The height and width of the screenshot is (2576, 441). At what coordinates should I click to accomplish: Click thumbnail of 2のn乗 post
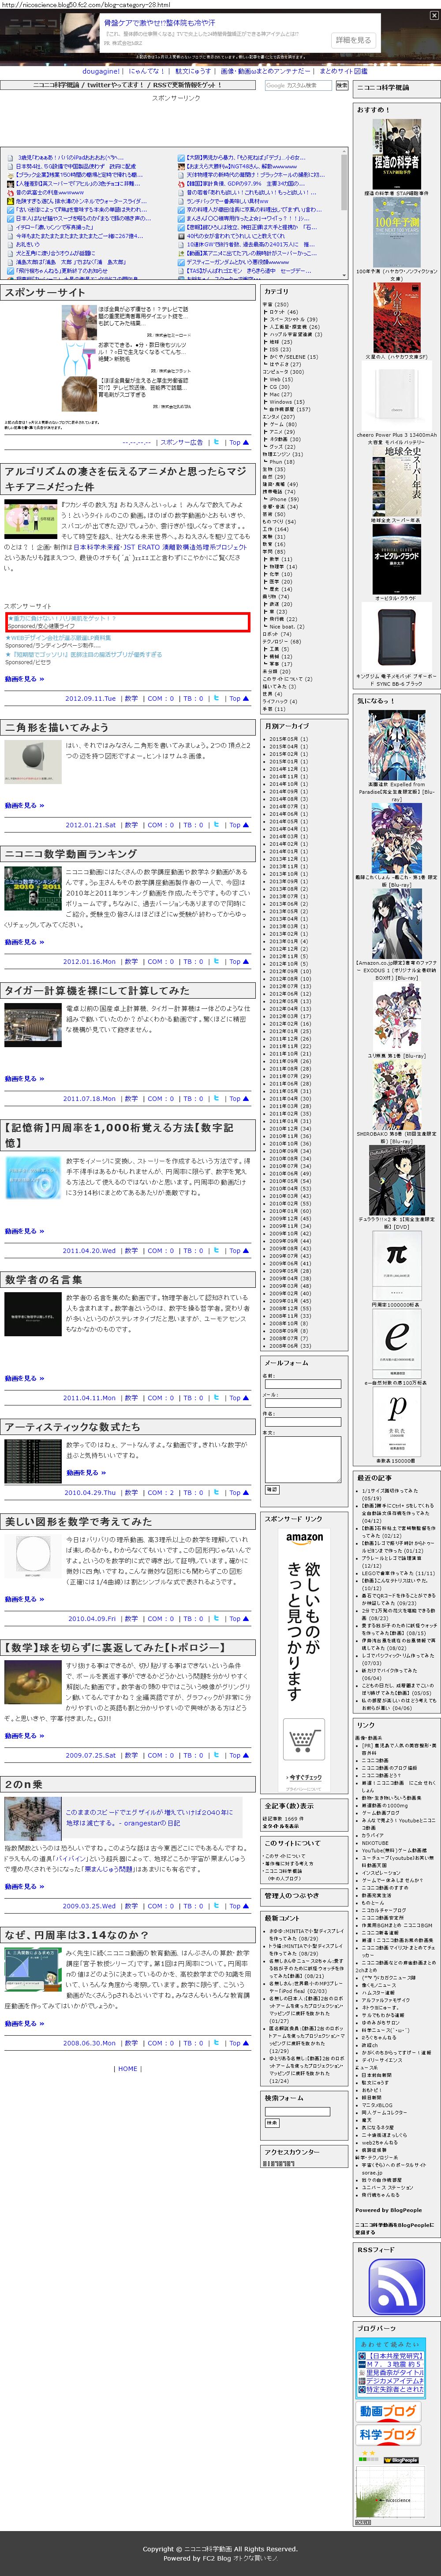pyautogui.click(x=33, y=1819)
